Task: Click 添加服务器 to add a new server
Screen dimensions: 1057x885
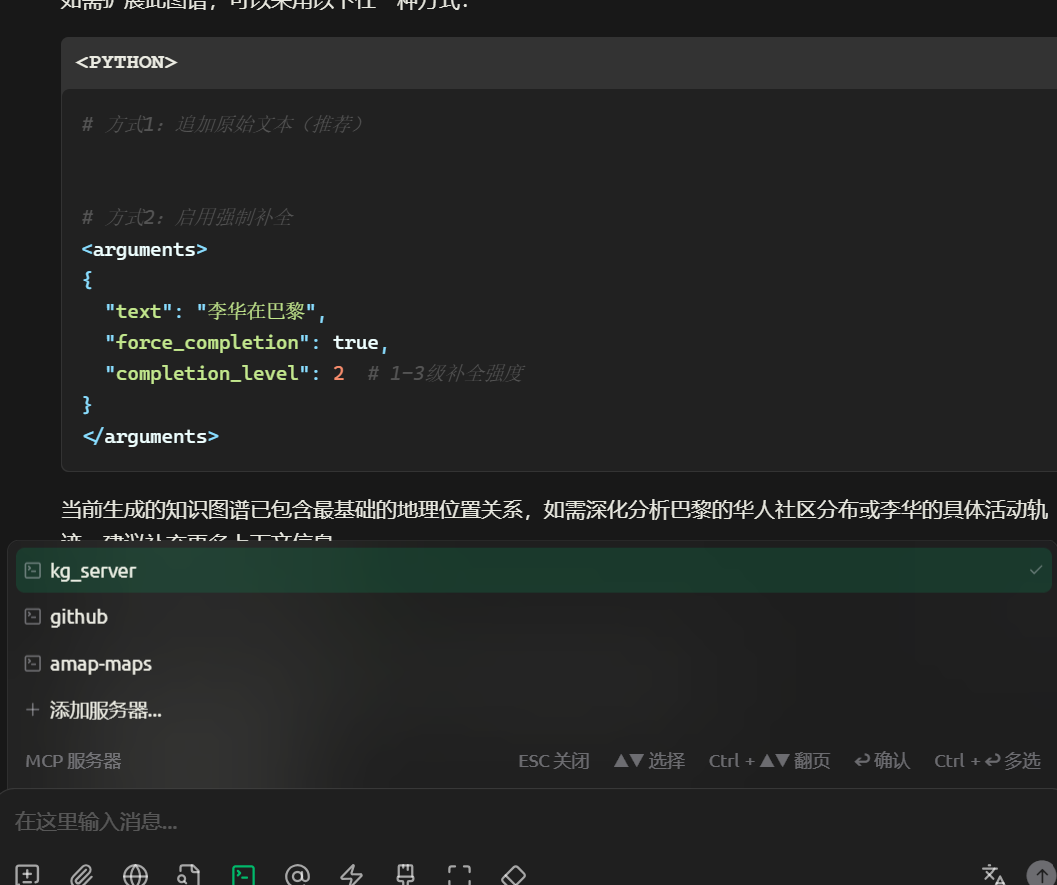Action: 106,710
